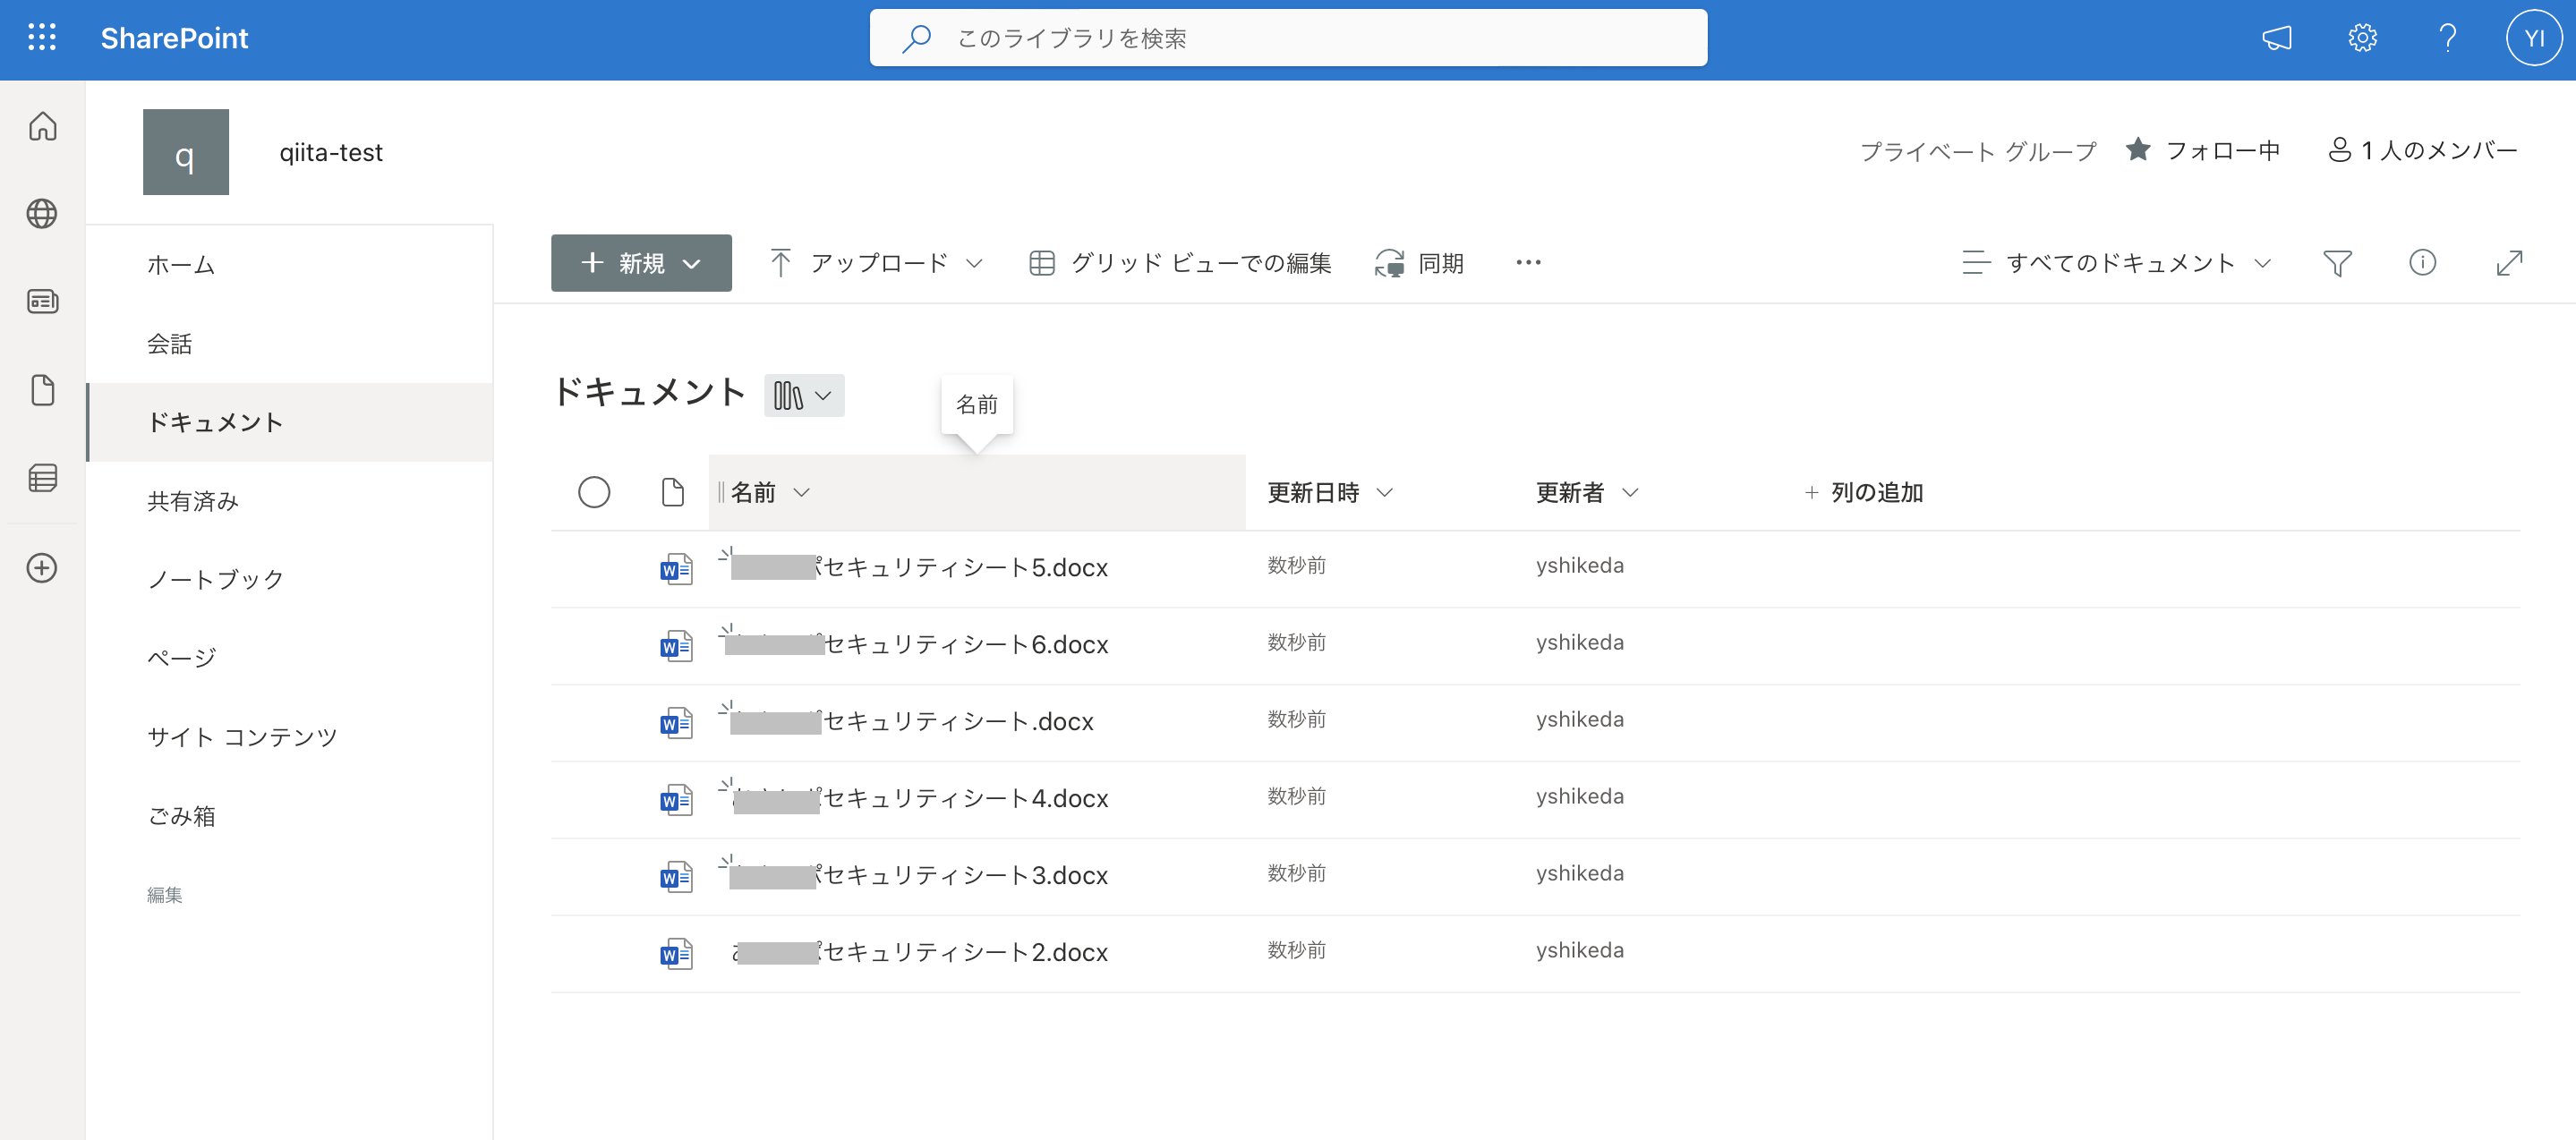Viewport: 2576px width, 1140px height.
Task: Open the 名前 column sort dropdown
Action: coord(801,492)
